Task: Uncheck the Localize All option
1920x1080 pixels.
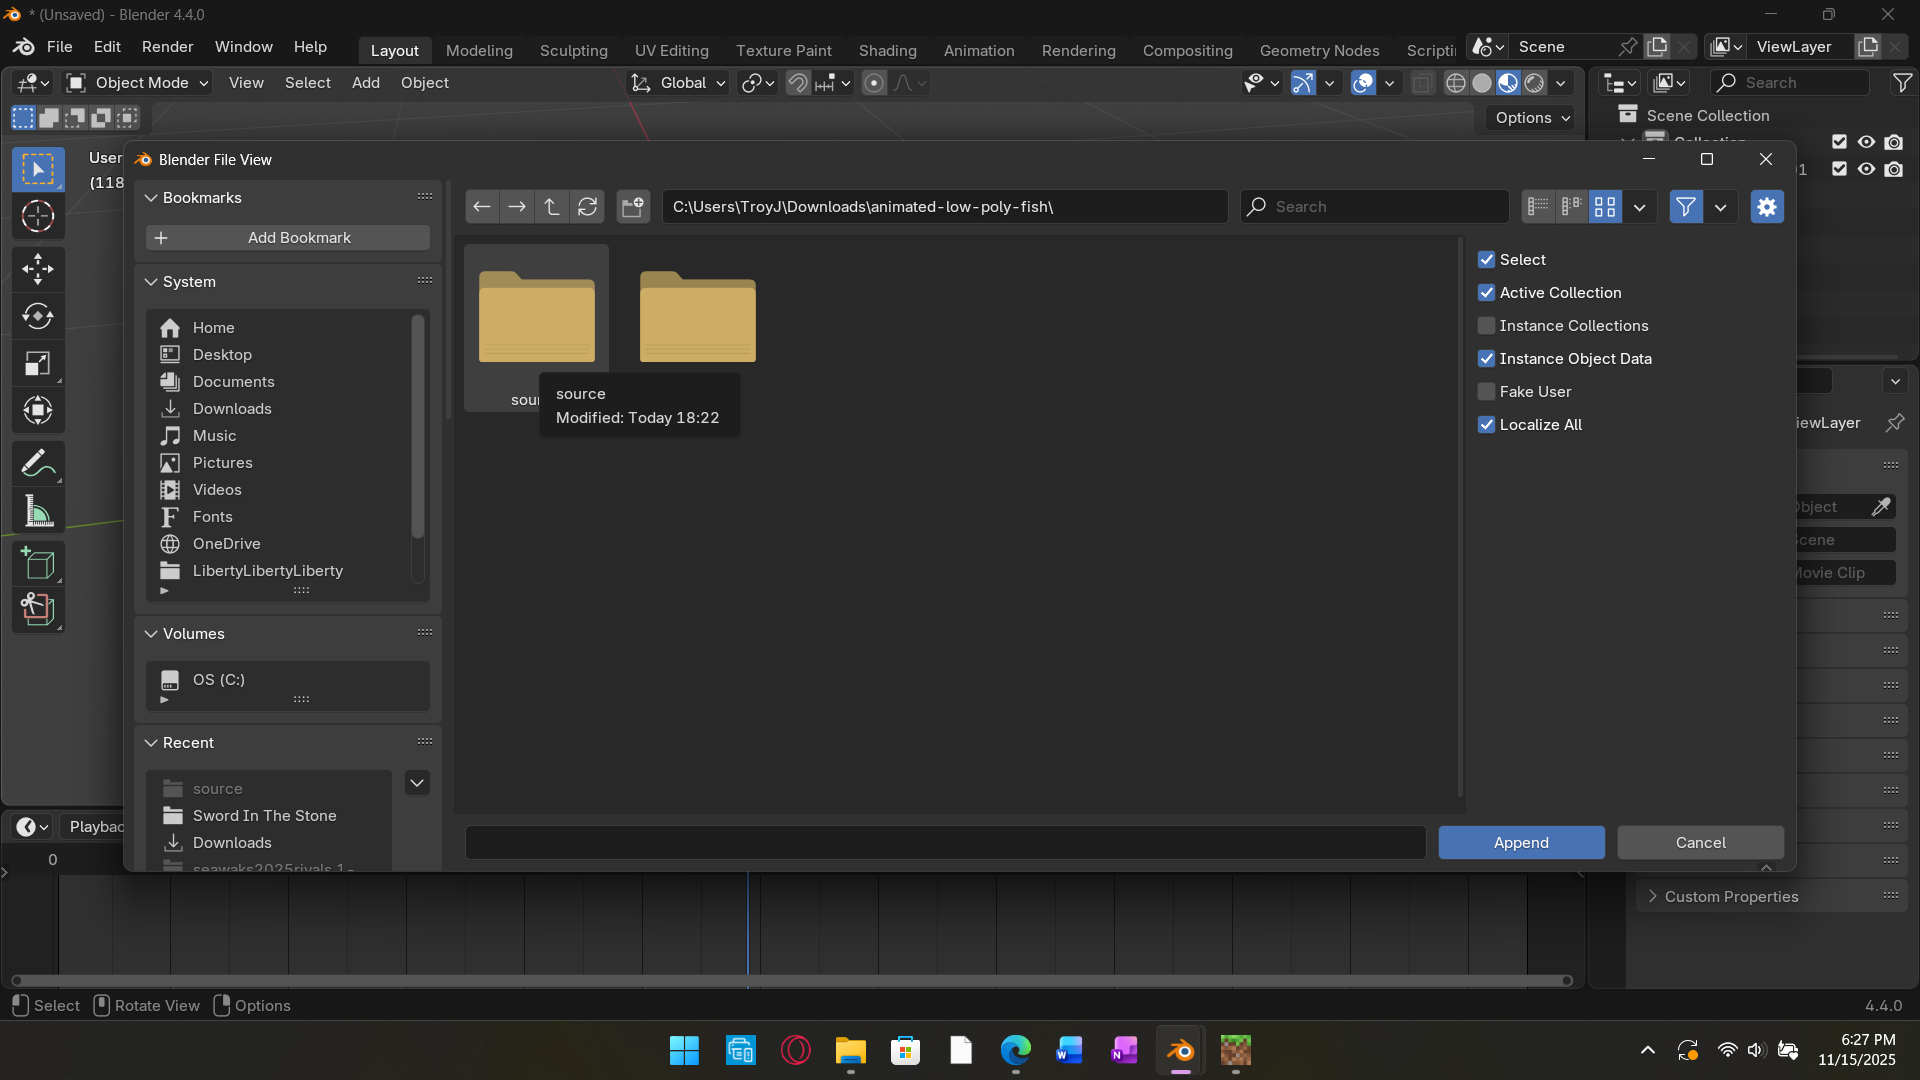Action: tap(1487, 425)
